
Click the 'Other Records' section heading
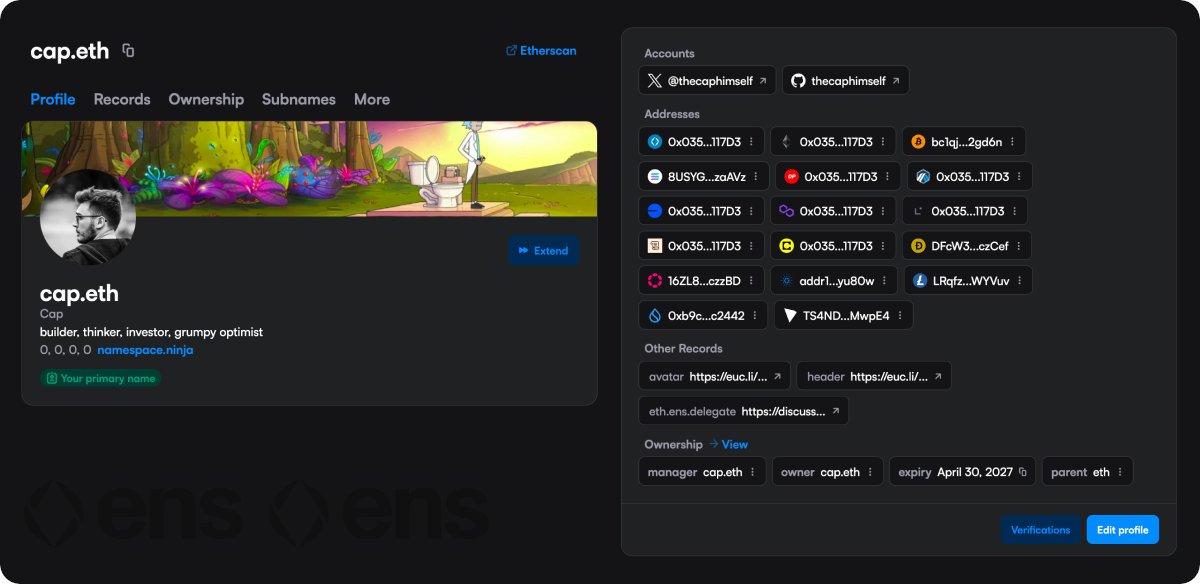tap(683, 349)
